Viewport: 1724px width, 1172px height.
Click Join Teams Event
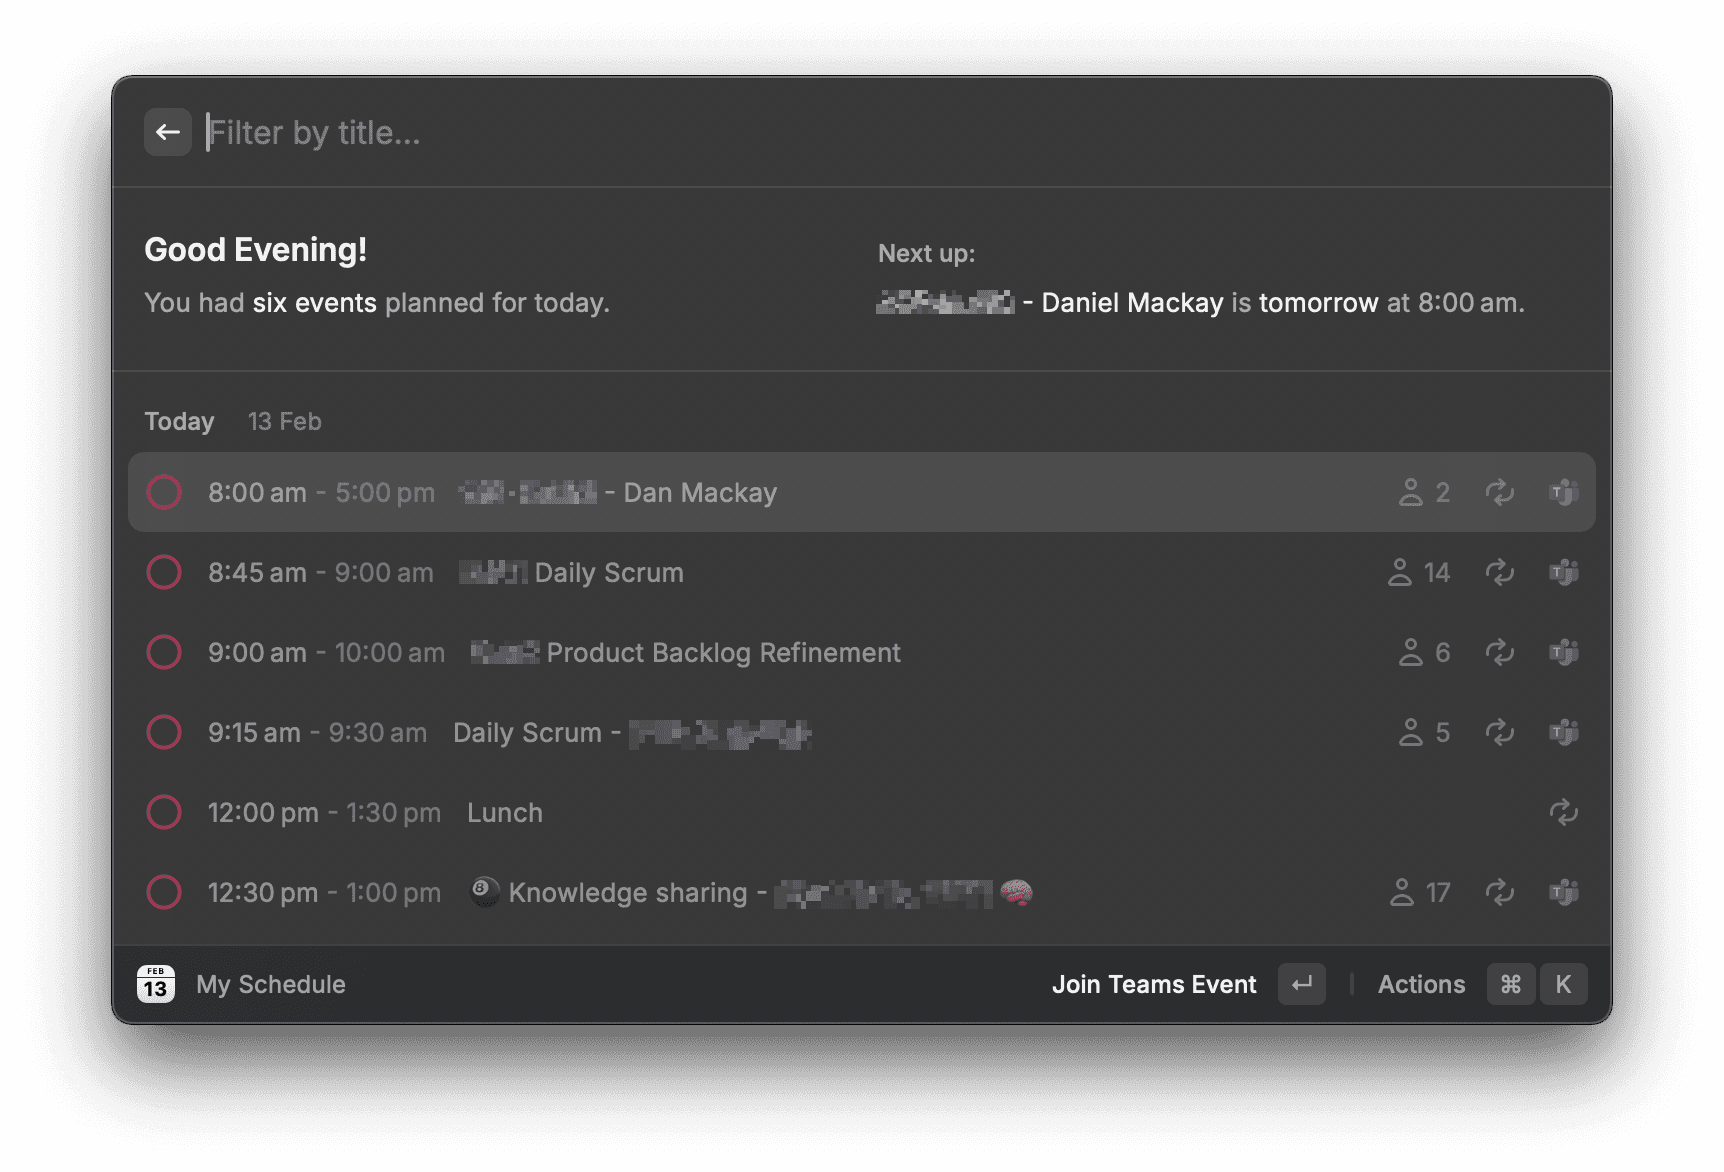click(1154, 984)
